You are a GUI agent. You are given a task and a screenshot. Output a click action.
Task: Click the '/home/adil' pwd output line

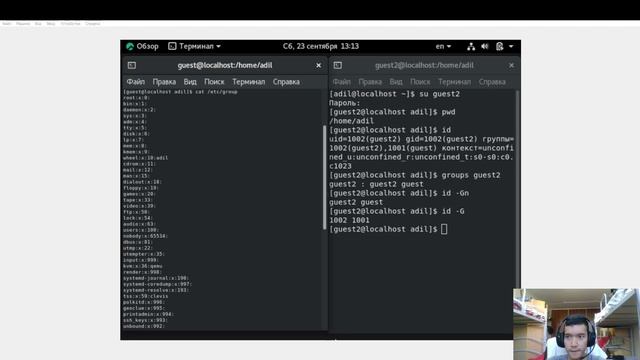(351, 121)
